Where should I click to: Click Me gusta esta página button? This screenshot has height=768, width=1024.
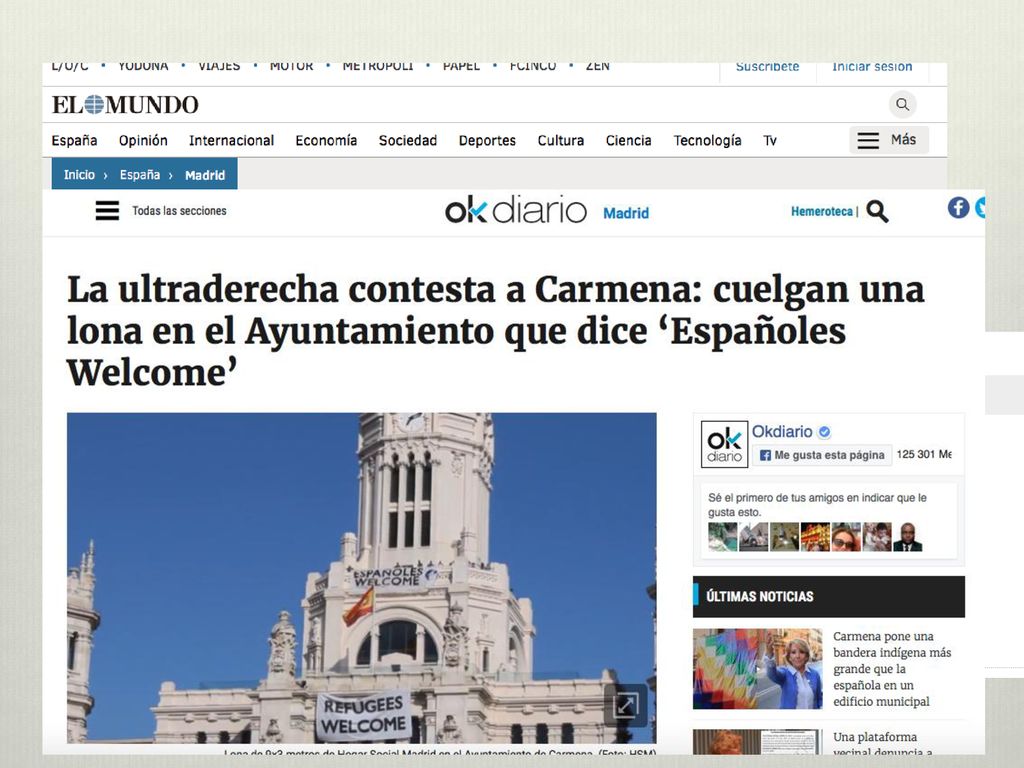tap(822, 455)
